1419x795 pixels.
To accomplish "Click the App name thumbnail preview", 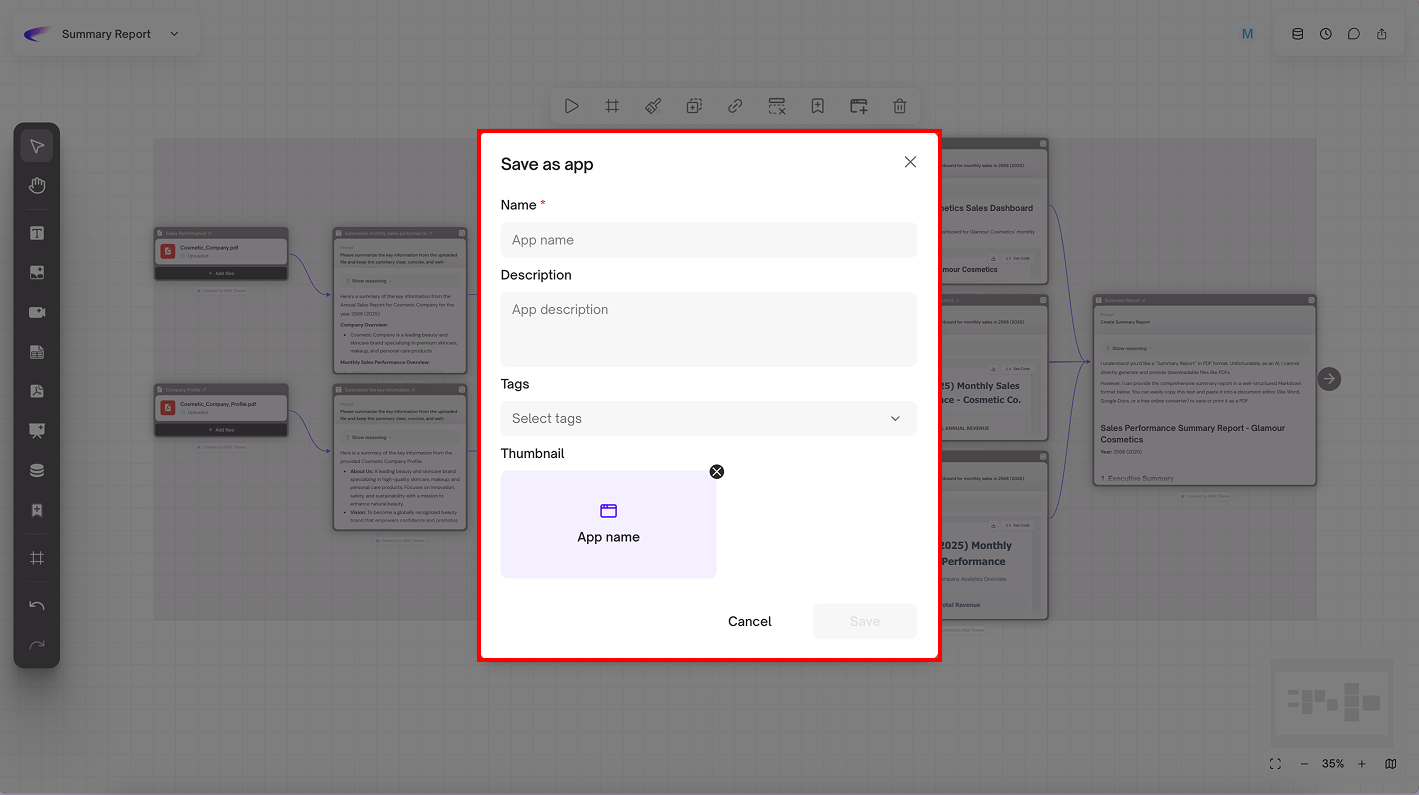I will [608, 524].
